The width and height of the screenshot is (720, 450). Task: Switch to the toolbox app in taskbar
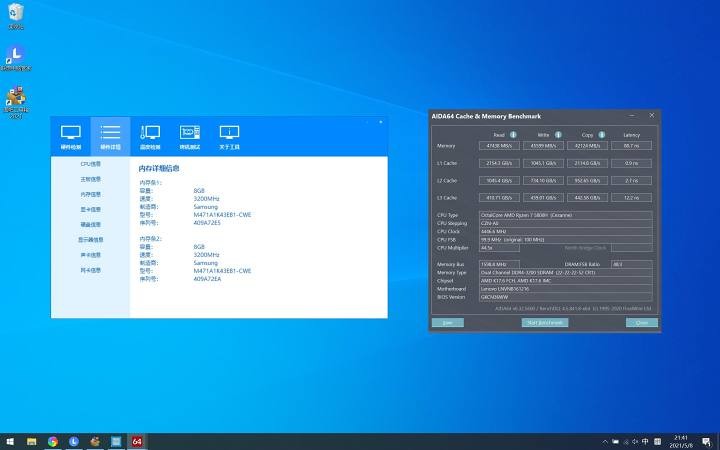pyautogui.click(x=95, y=442)
